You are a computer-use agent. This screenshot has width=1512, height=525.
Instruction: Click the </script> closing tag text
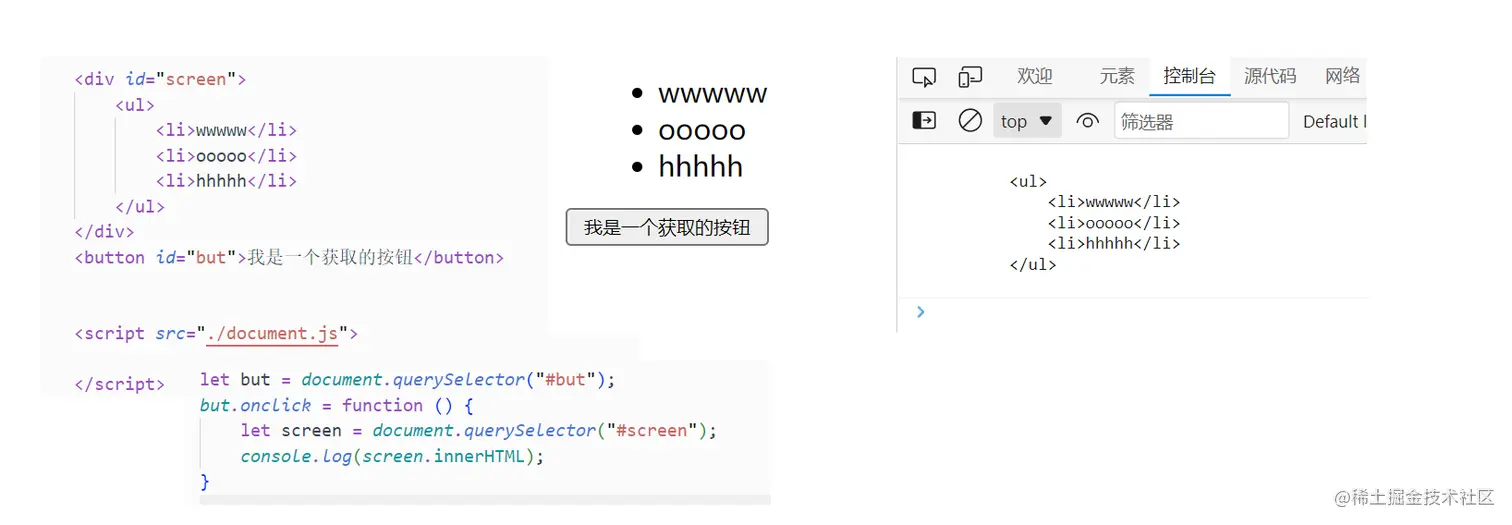click(120, 384)
